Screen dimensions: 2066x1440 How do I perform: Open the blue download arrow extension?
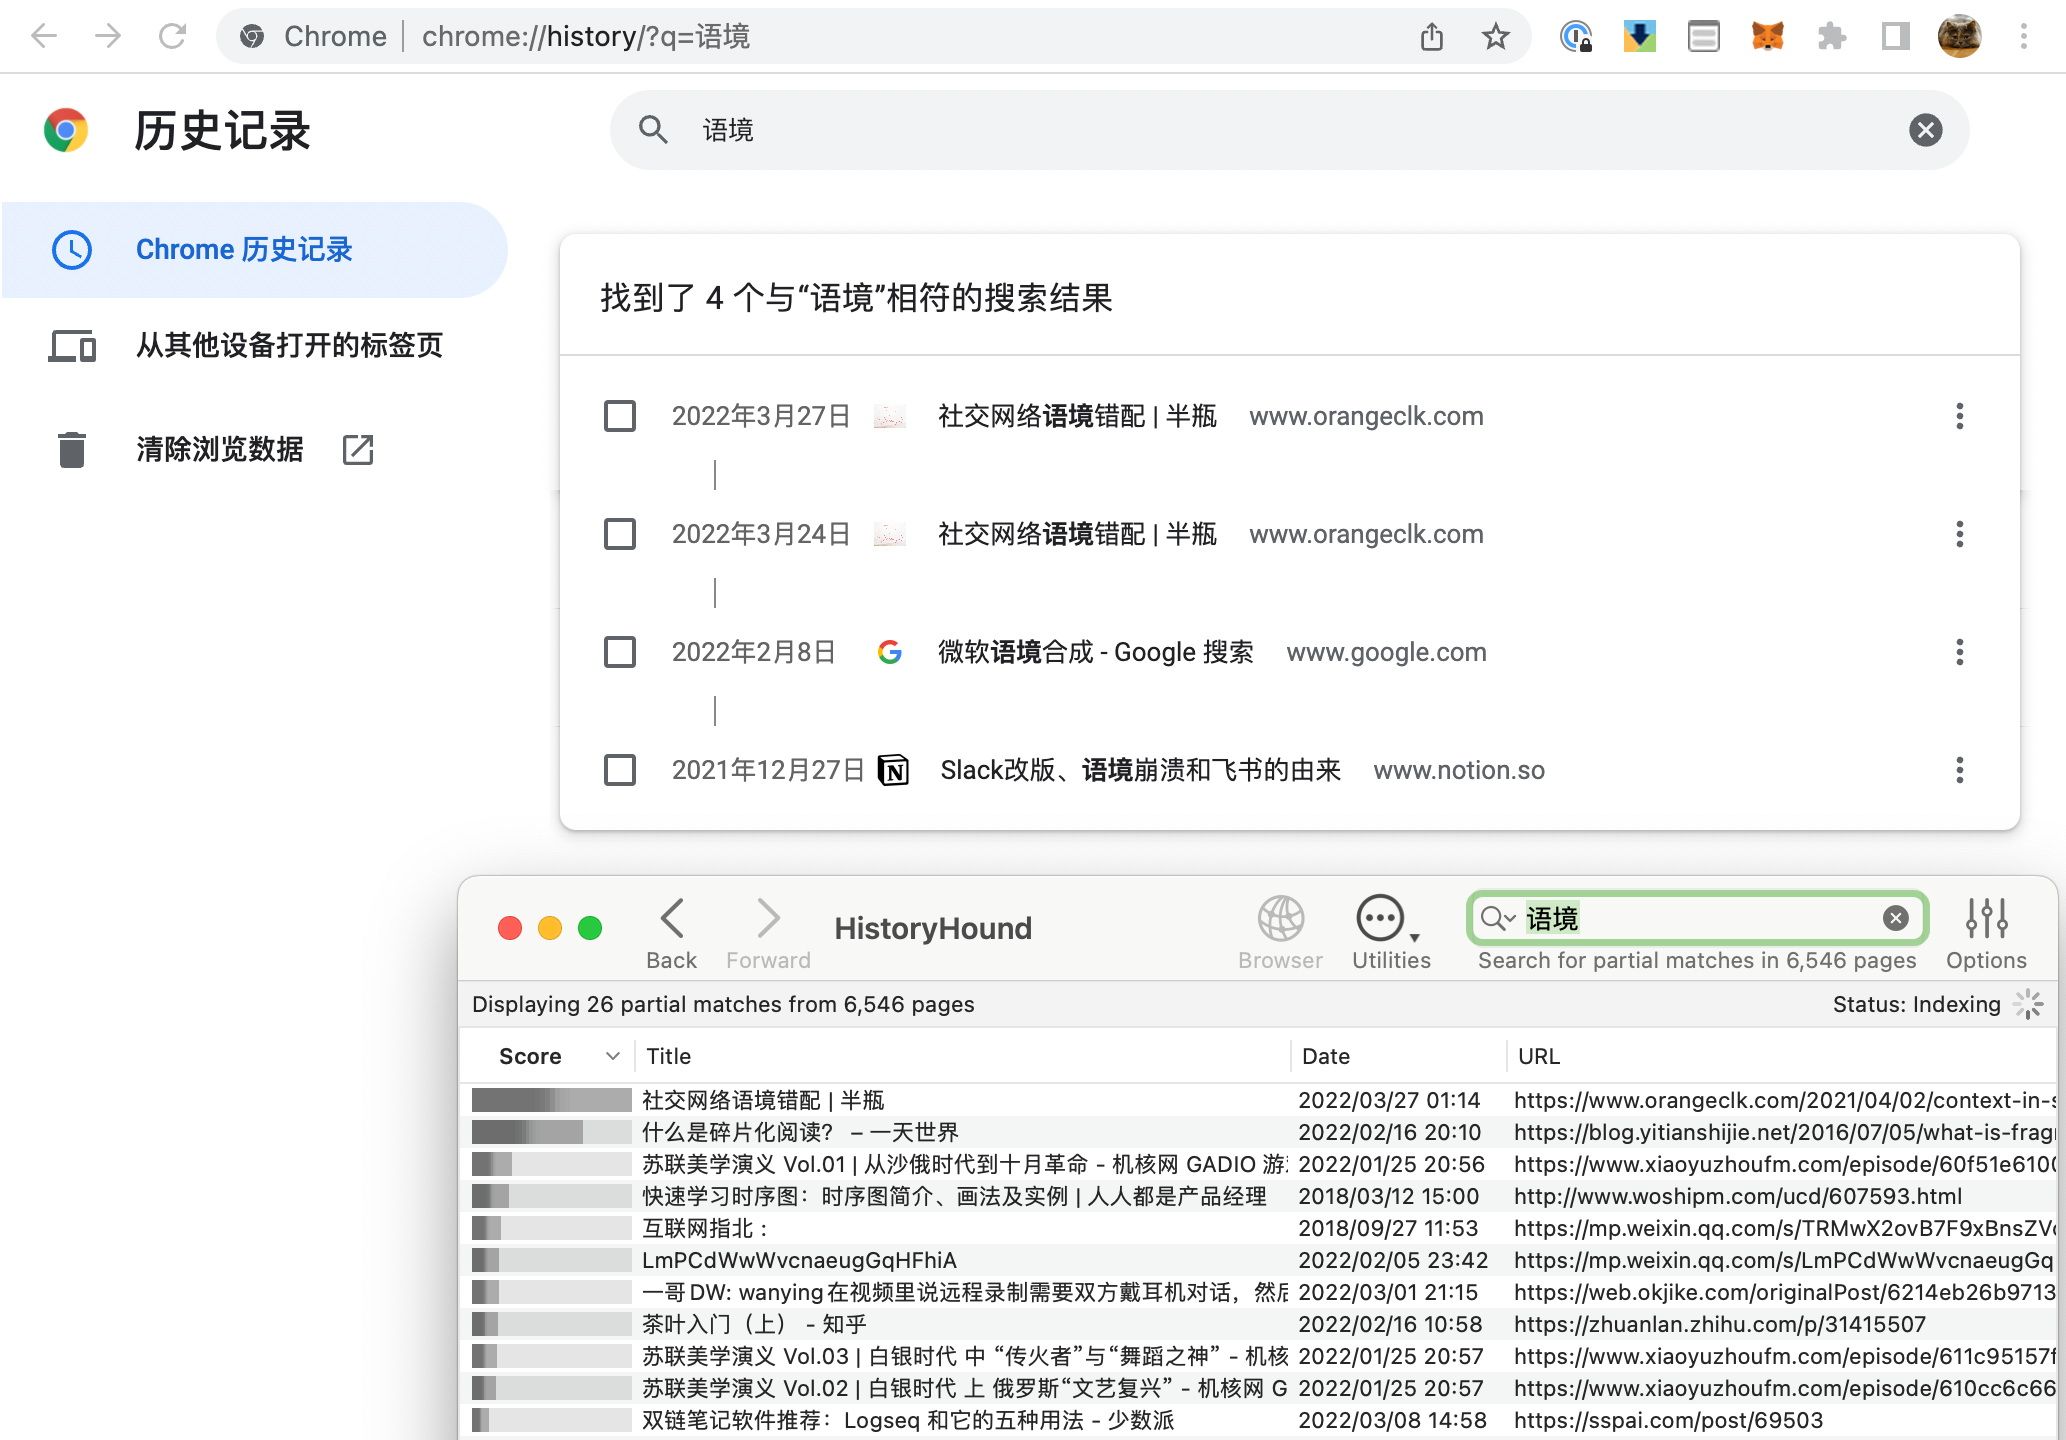pos(1640,37)
